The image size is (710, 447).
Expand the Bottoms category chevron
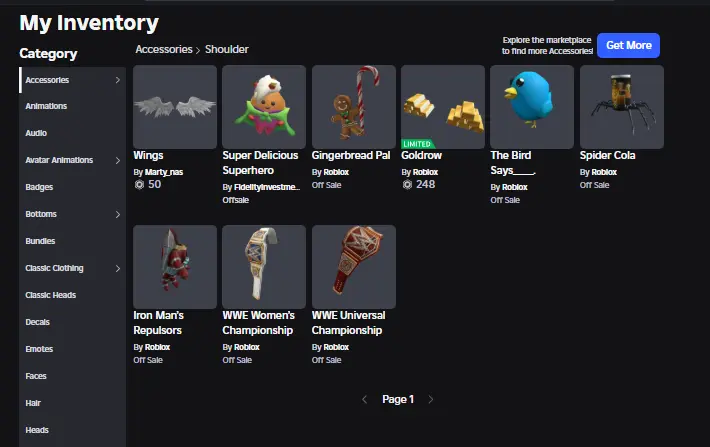[x=118, y=214]
